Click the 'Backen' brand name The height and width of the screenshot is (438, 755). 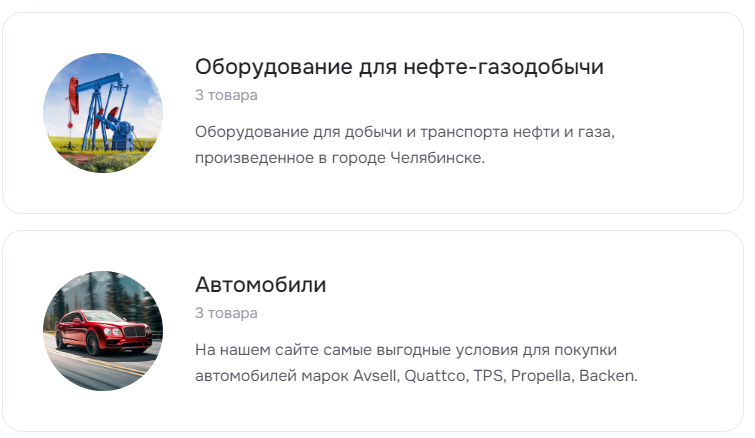(x=608, y=375)
